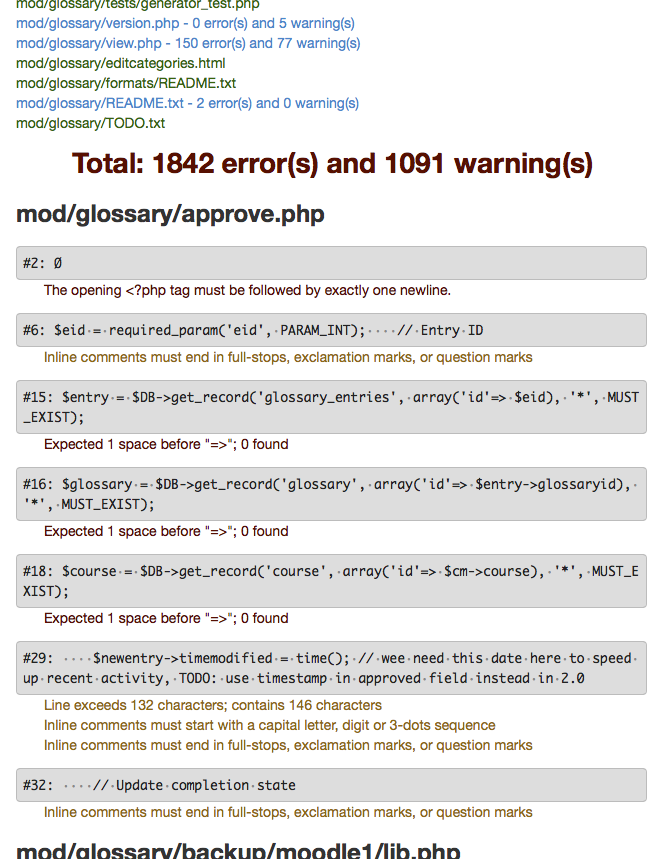Open mod/glossary/README.txt 2 errors link

coord(187,103)
